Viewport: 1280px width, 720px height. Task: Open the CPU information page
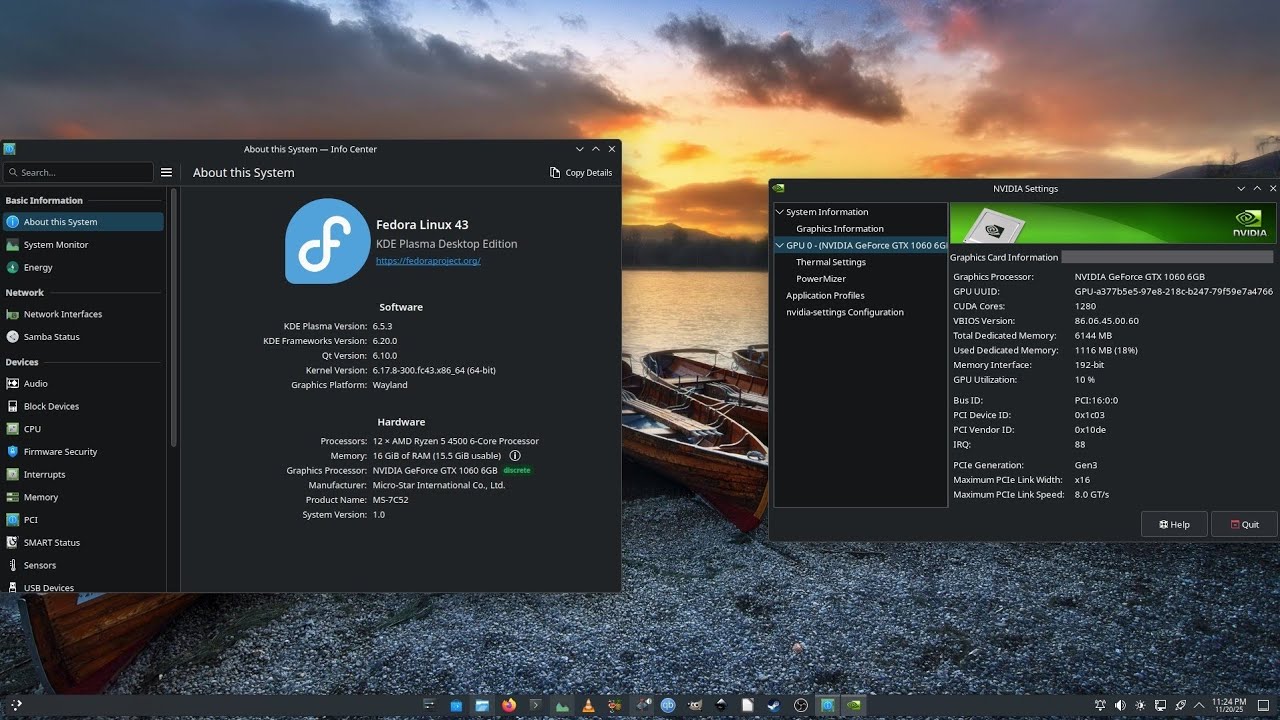pyautogui.click(x=84, y=429)
